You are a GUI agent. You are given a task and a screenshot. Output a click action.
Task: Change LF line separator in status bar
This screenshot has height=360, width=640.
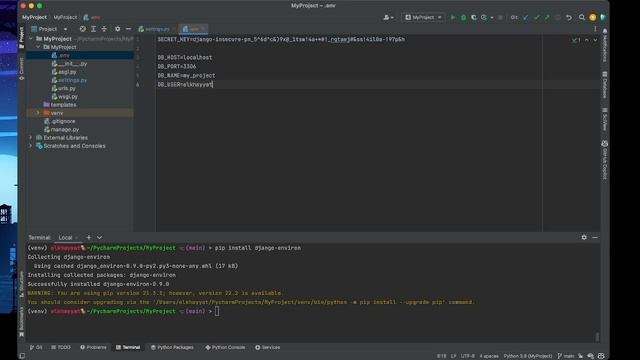[453, 356]
